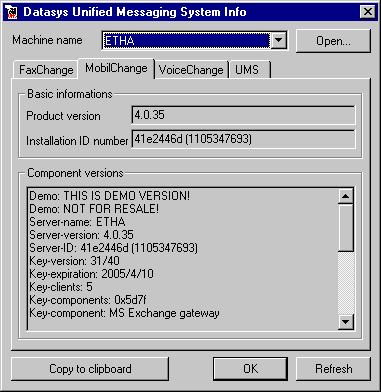Click the 'Installation ID number' label
381x392 pixels.
click(x=77, y=141)
